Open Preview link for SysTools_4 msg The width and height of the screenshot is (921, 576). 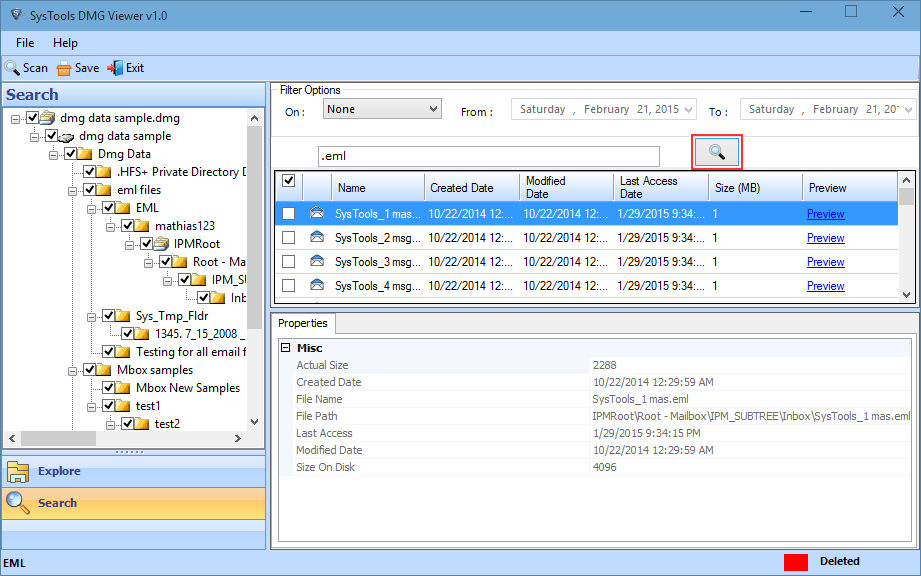[x=825, y=287]
